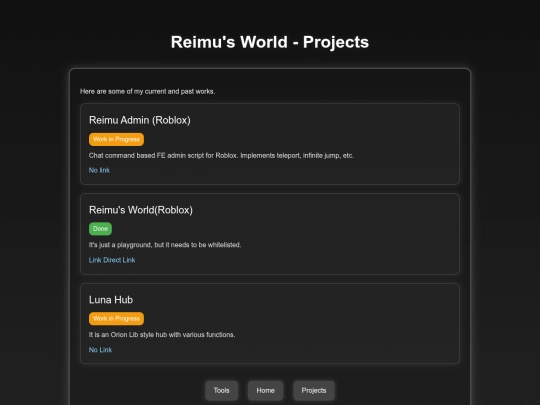Click the Work in Progress badge on Reimu Admin

[x=116, y=139]
